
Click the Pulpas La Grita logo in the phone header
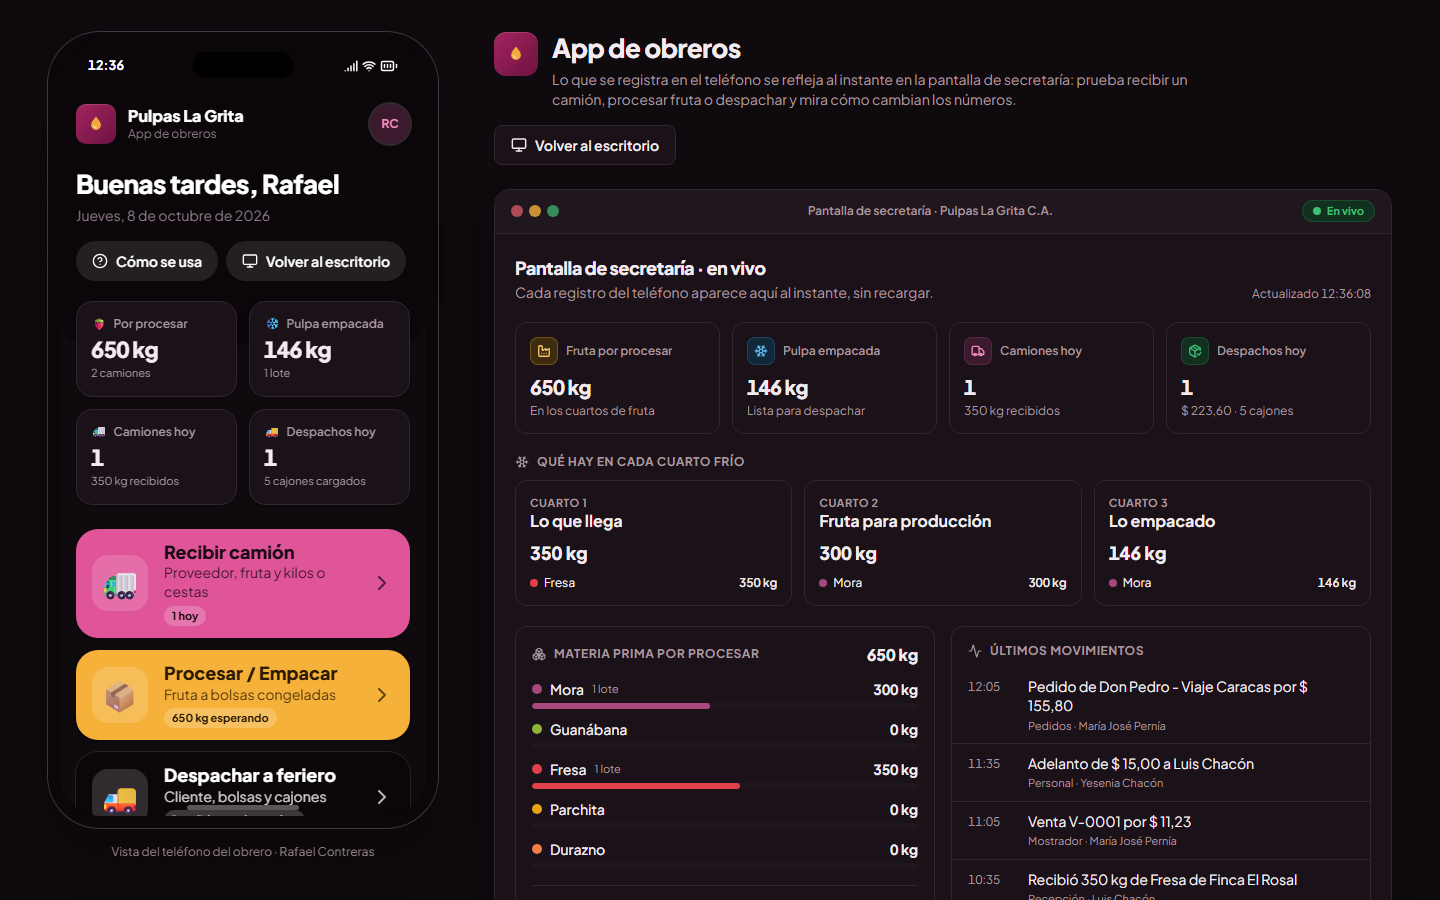96,124
